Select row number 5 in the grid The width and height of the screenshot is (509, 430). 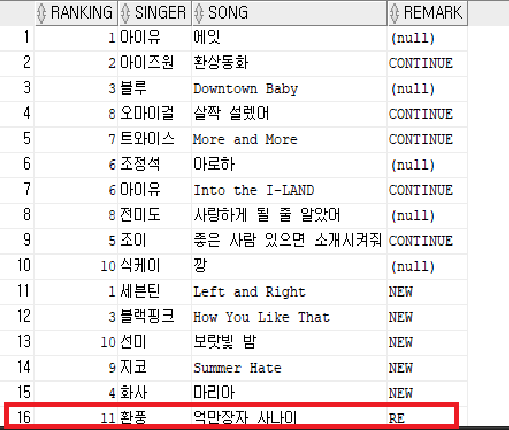(27, 138)
